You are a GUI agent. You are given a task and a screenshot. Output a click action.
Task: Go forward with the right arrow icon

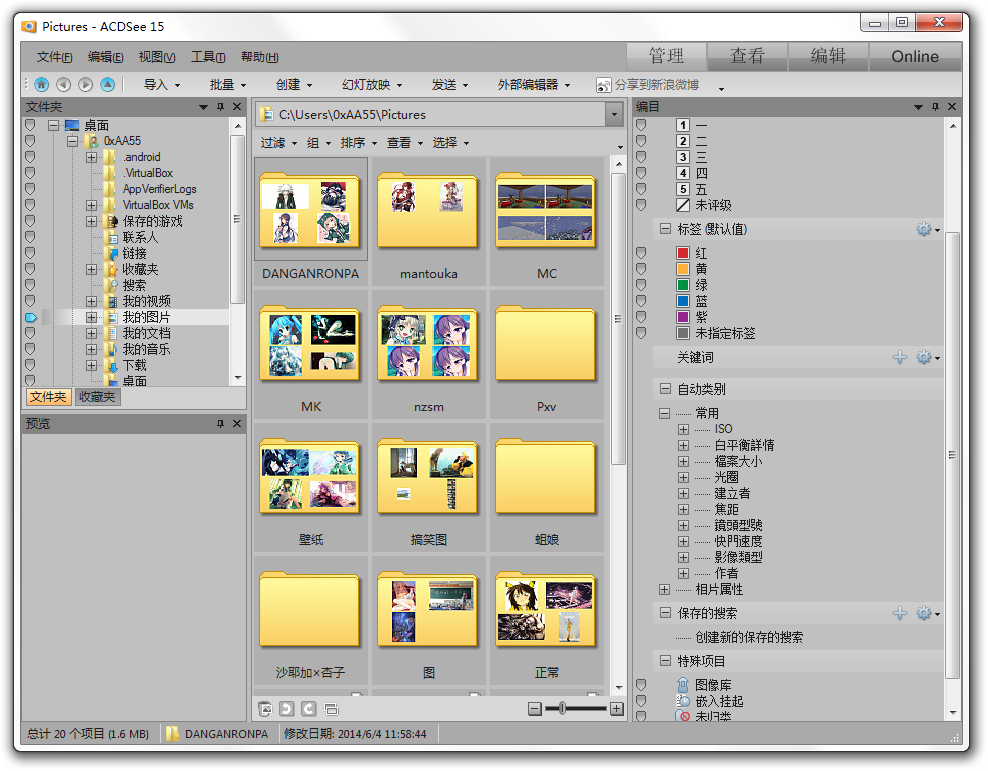click(86, 84)
